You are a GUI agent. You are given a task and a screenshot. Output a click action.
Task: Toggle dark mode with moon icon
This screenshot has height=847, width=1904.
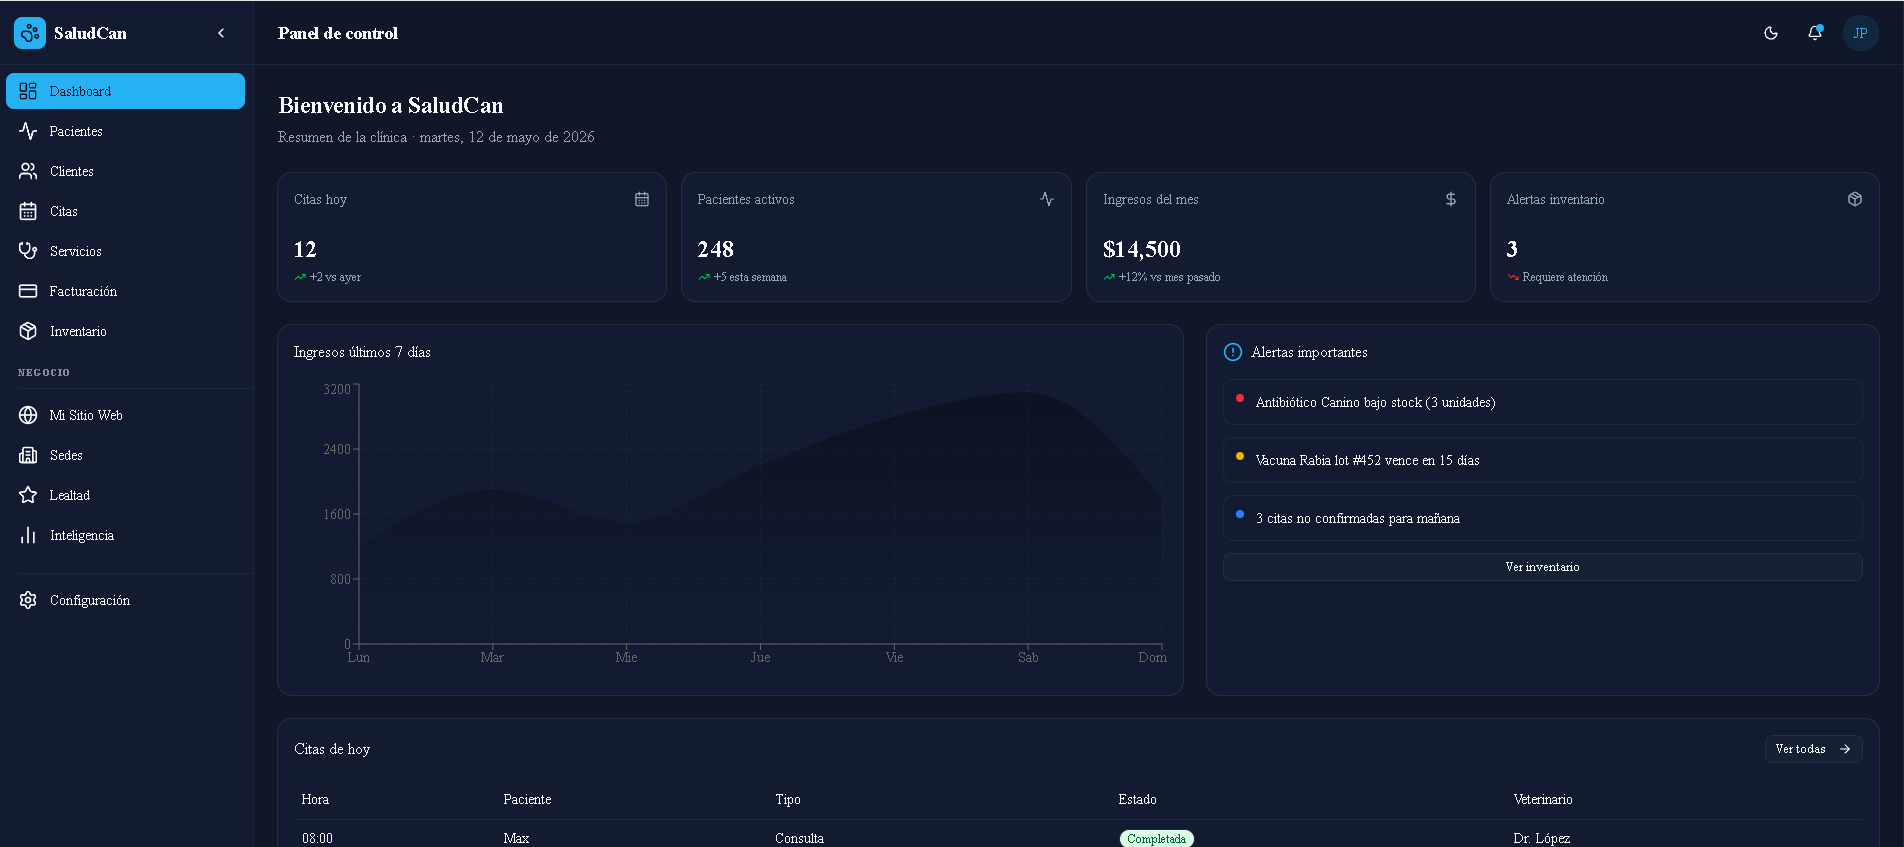pos(1771,33)
